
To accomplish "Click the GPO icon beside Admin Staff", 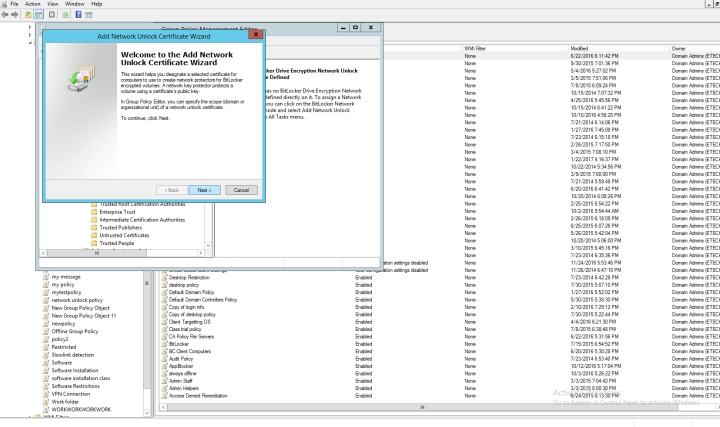I will pos(164,381).
